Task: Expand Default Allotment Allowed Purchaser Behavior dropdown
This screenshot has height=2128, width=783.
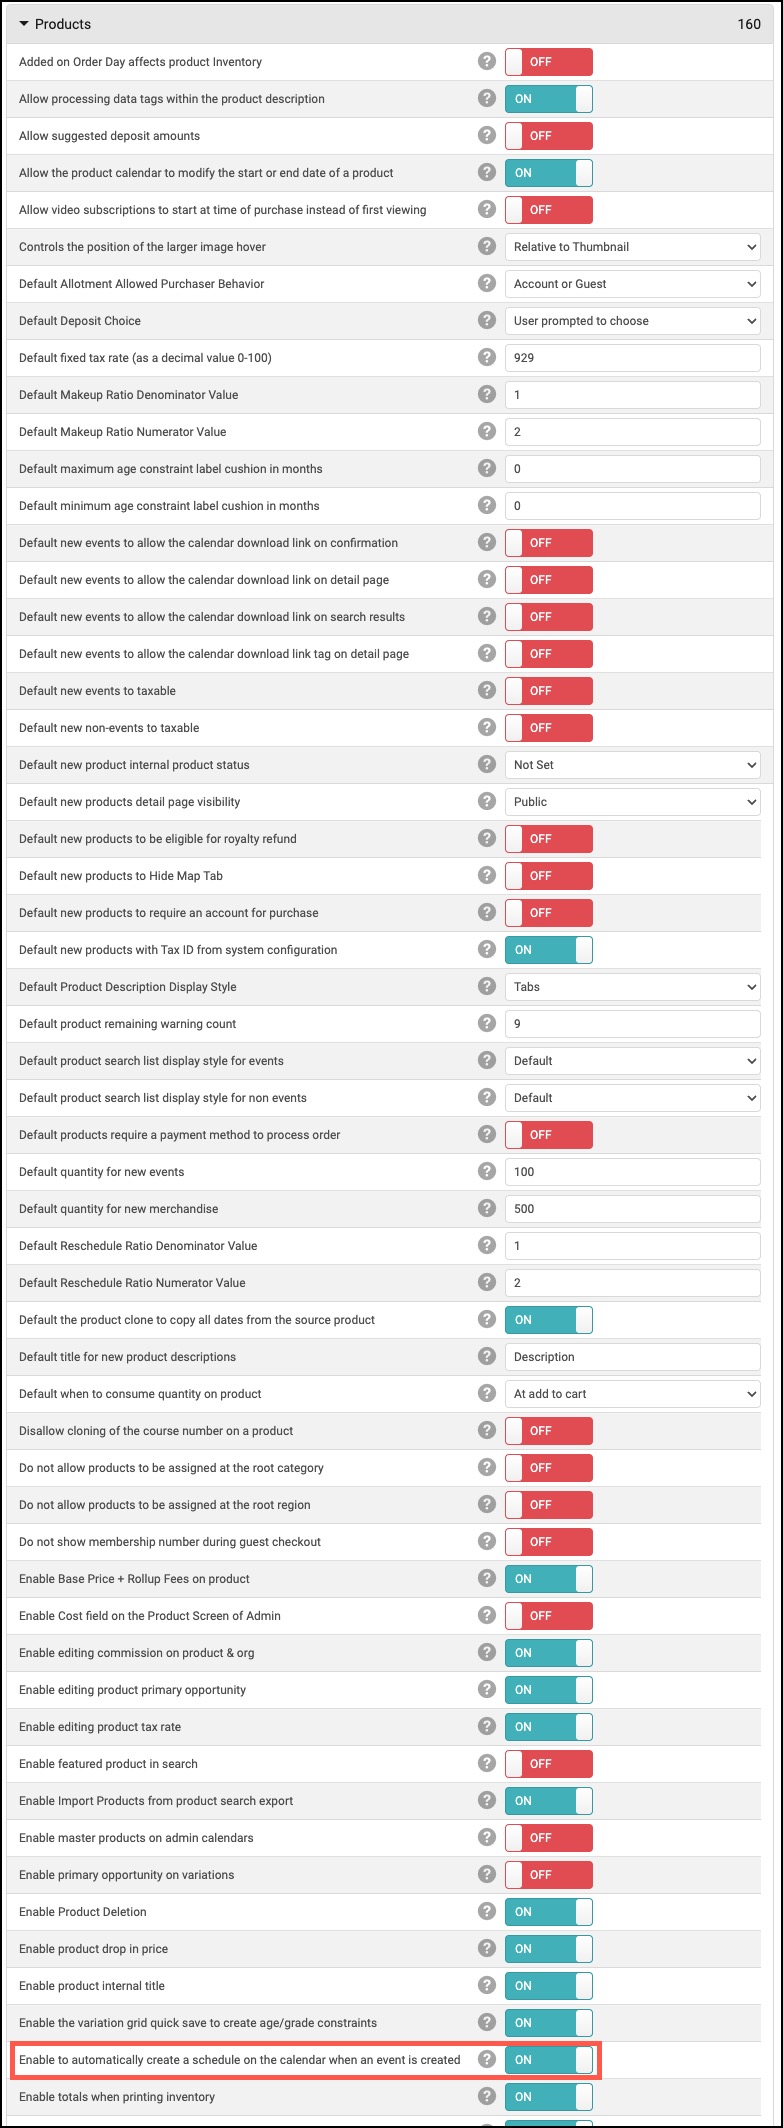Action: click(x=633, y=284)
